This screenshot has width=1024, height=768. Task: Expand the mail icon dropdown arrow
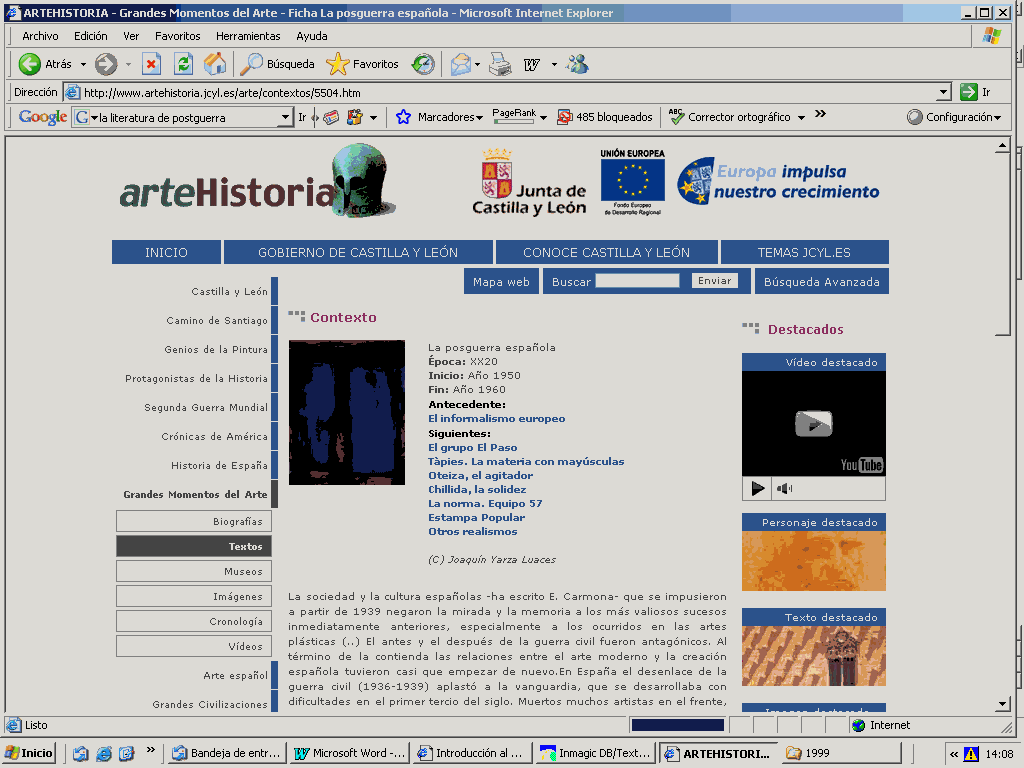coord(477,64)
